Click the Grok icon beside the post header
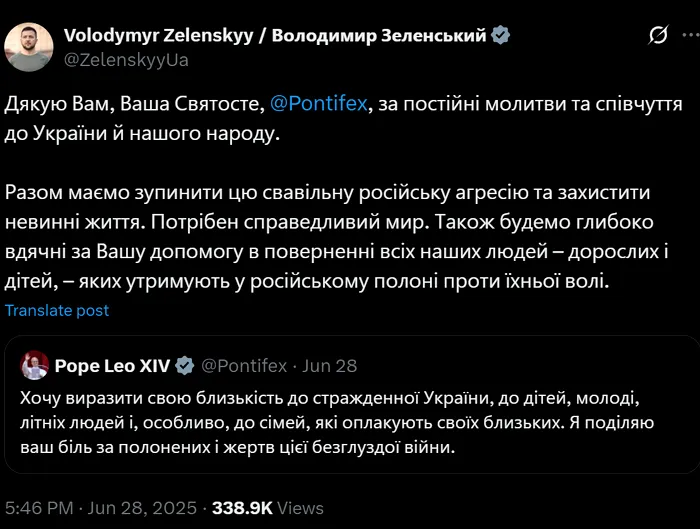 (658, 36)
